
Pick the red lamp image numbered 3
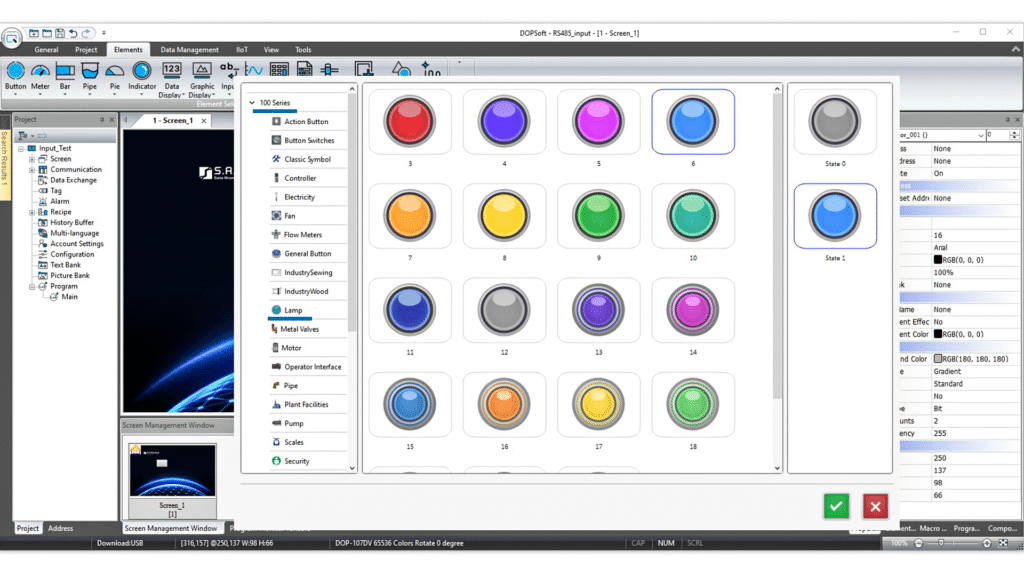(407, 121)
